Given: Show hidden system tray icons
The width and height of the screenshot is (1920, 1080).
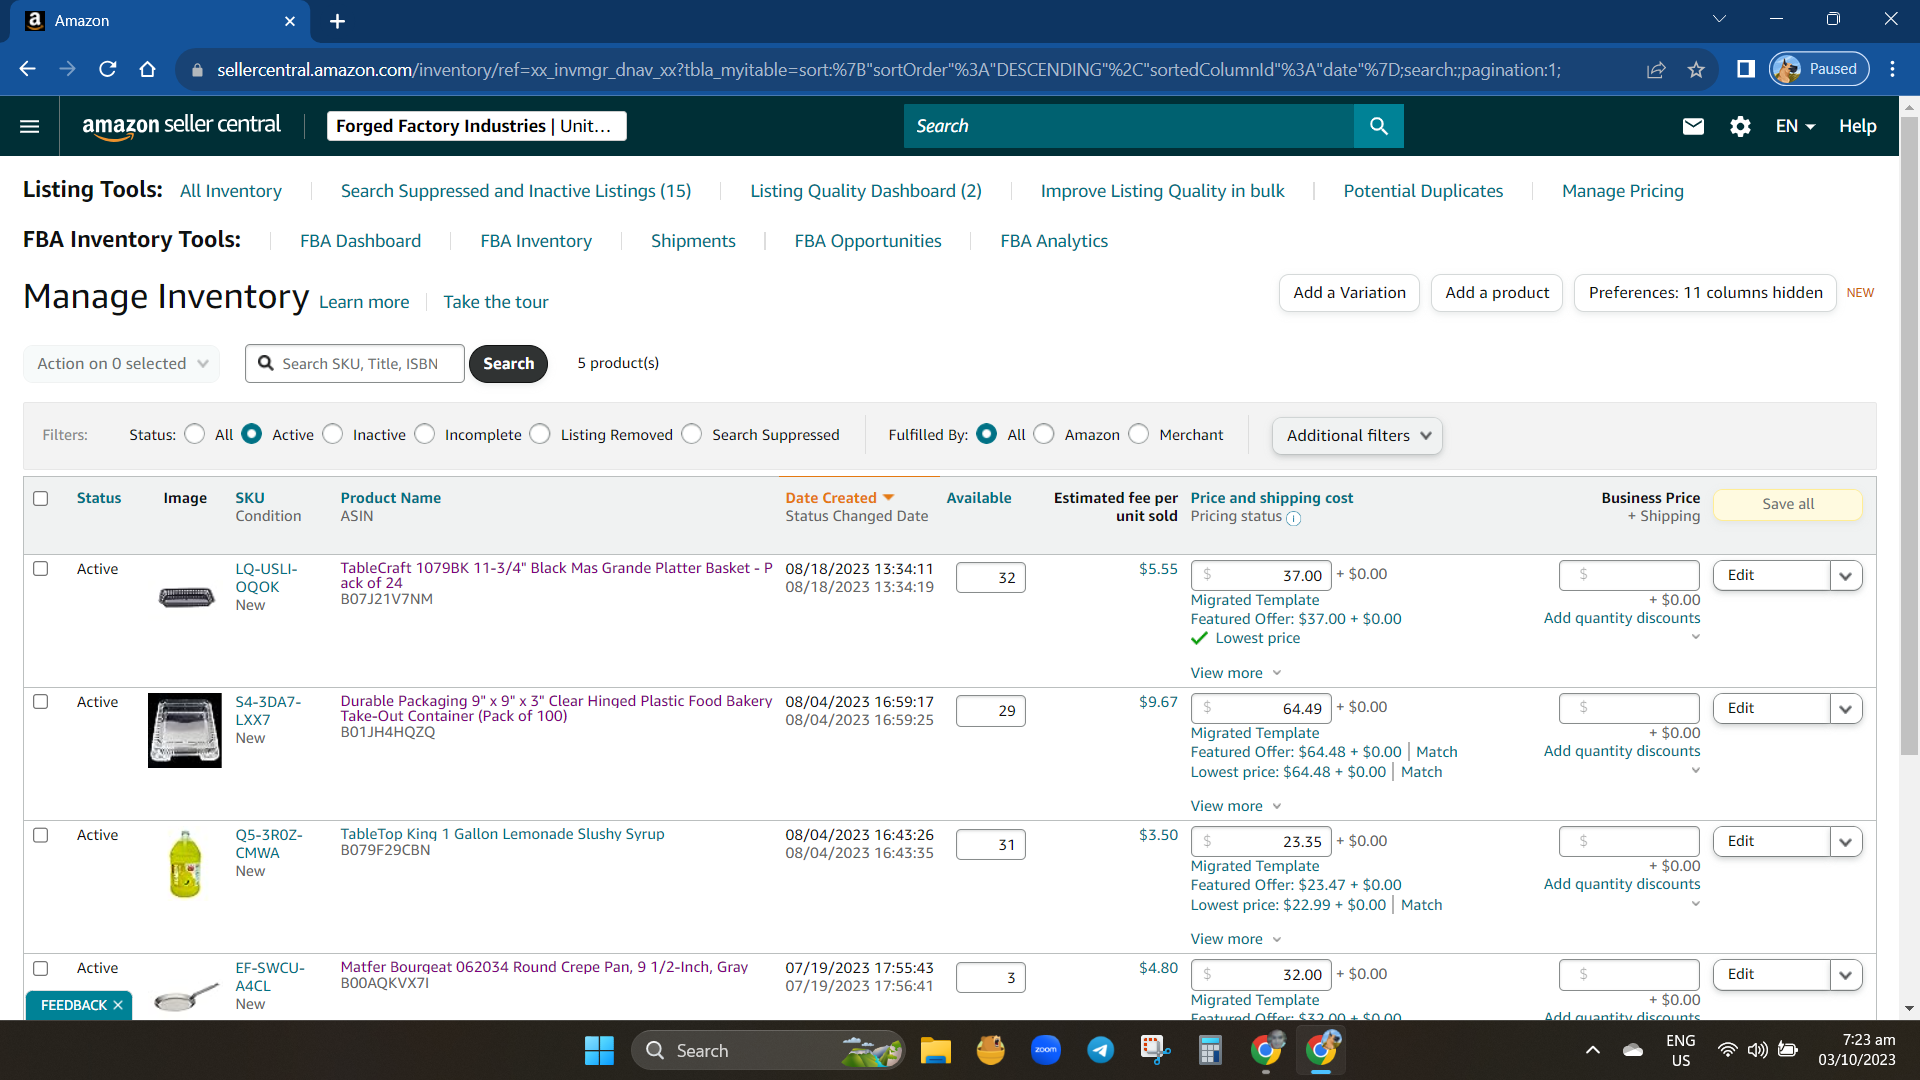Looking at the screenshot, I should tap(1593, 1050).
